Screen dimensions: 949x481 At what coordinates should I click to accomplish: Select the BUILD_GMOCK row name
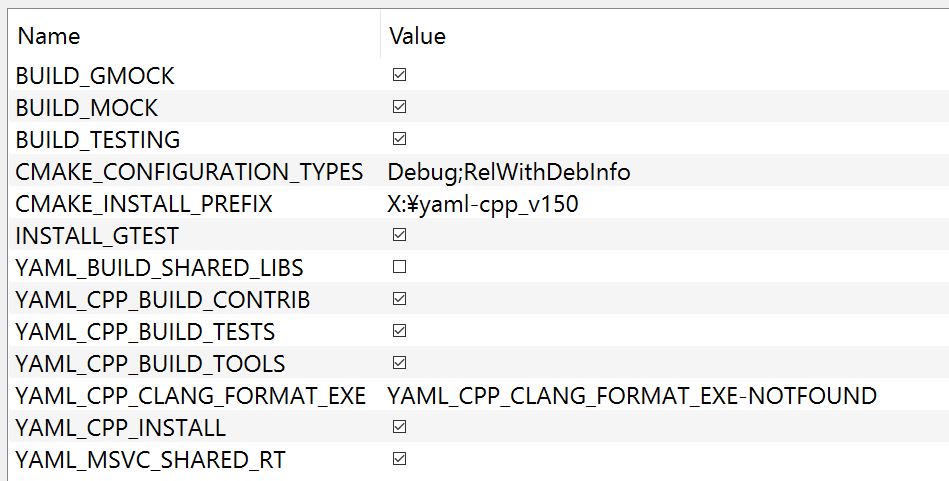point(95,76)
